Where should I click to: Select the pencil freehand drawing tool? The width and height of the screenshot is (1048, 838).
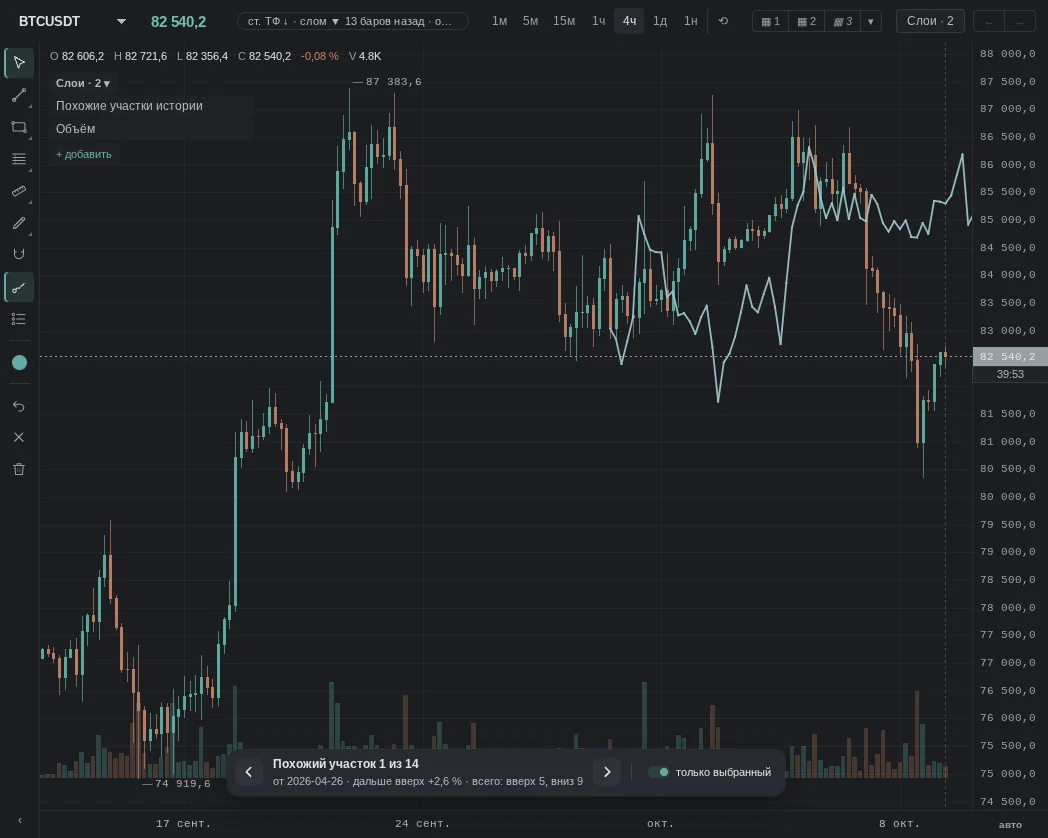19,223
